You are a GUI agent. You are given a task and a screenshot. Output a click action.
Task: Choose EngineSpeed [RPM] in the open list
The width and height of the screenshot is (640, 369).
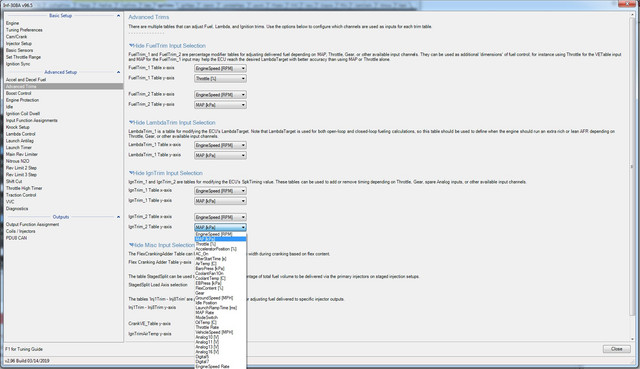tap(220, 234)
